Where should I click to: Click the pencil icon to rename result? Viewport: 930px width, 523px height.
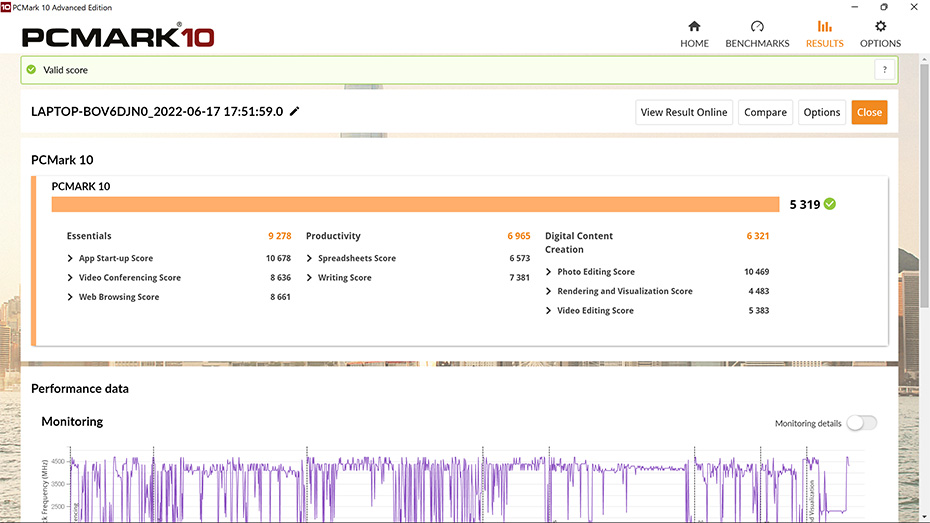click(295, 112)
